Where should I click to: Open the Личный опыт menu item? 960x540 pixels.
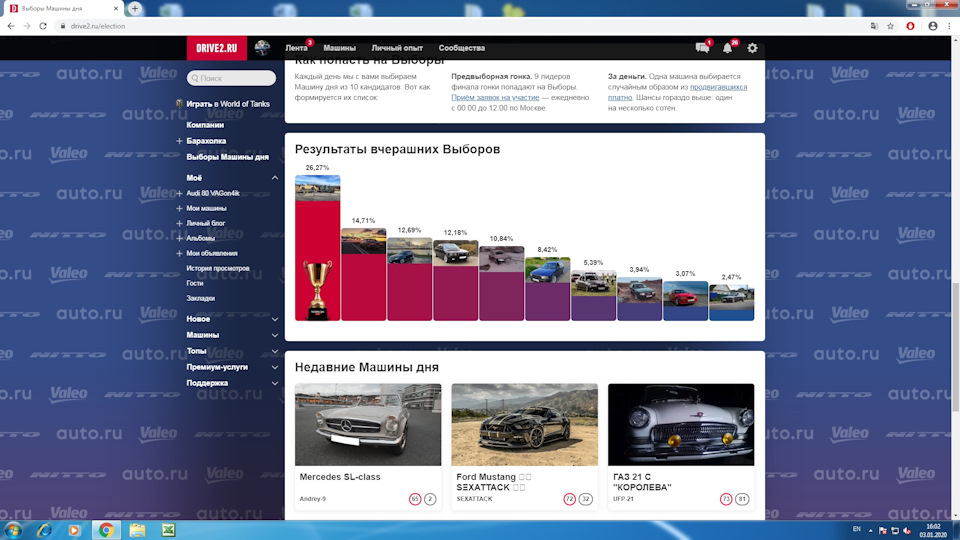[397, 48]
